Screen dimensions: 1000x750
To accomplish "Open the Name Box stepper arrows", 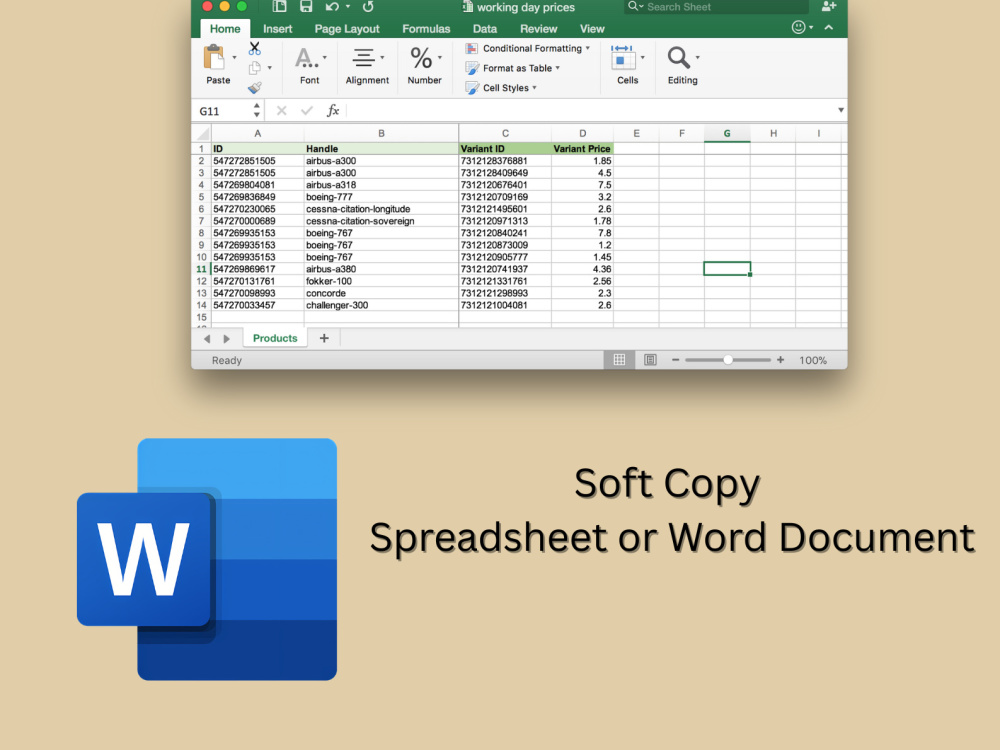I will [x=256, y=110].
